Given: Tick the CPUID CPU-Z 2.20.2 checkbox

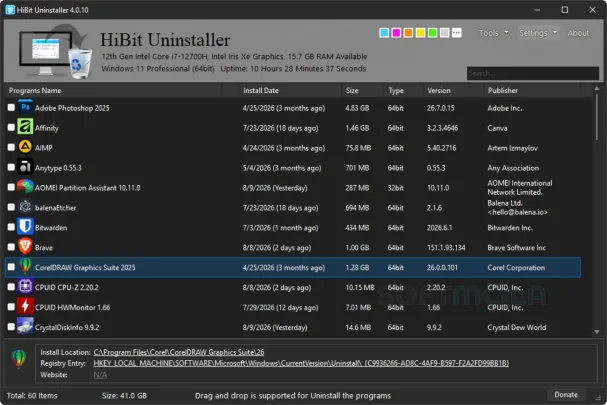Looking at the screenshot, I should pos(11,287).
